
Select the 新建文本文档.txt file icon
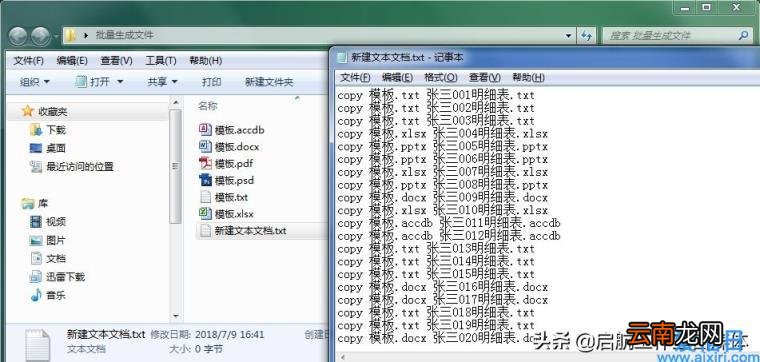tap(205, 231)
